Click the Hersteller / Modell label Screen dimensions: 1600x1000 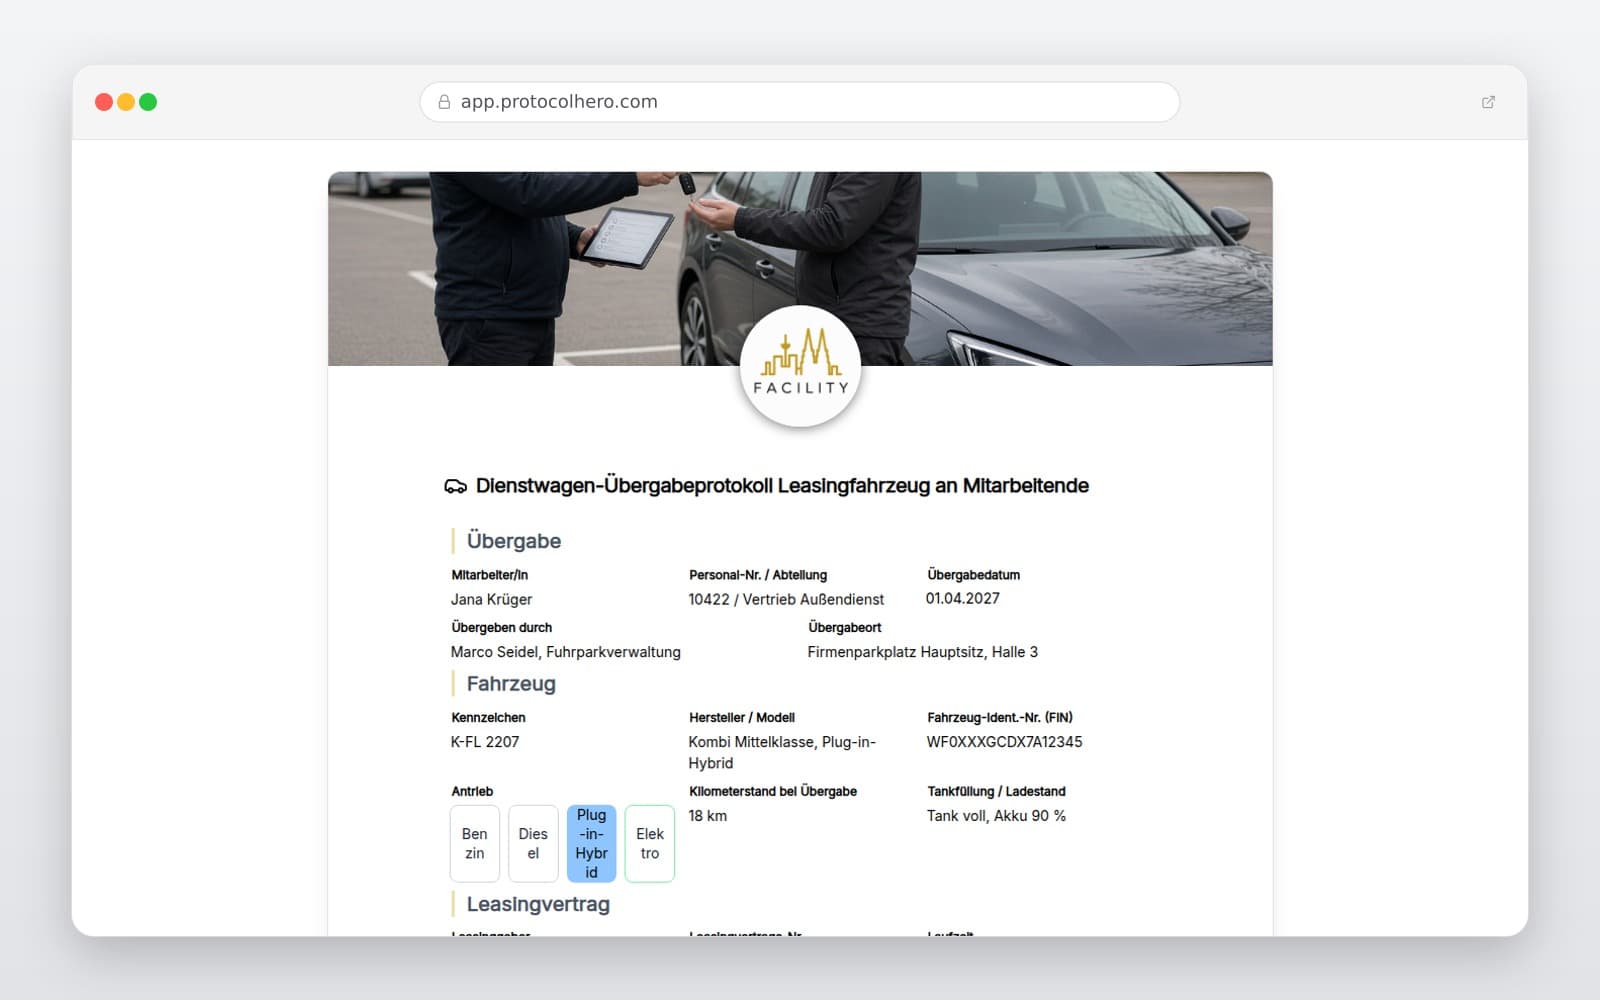pos(742,718)
